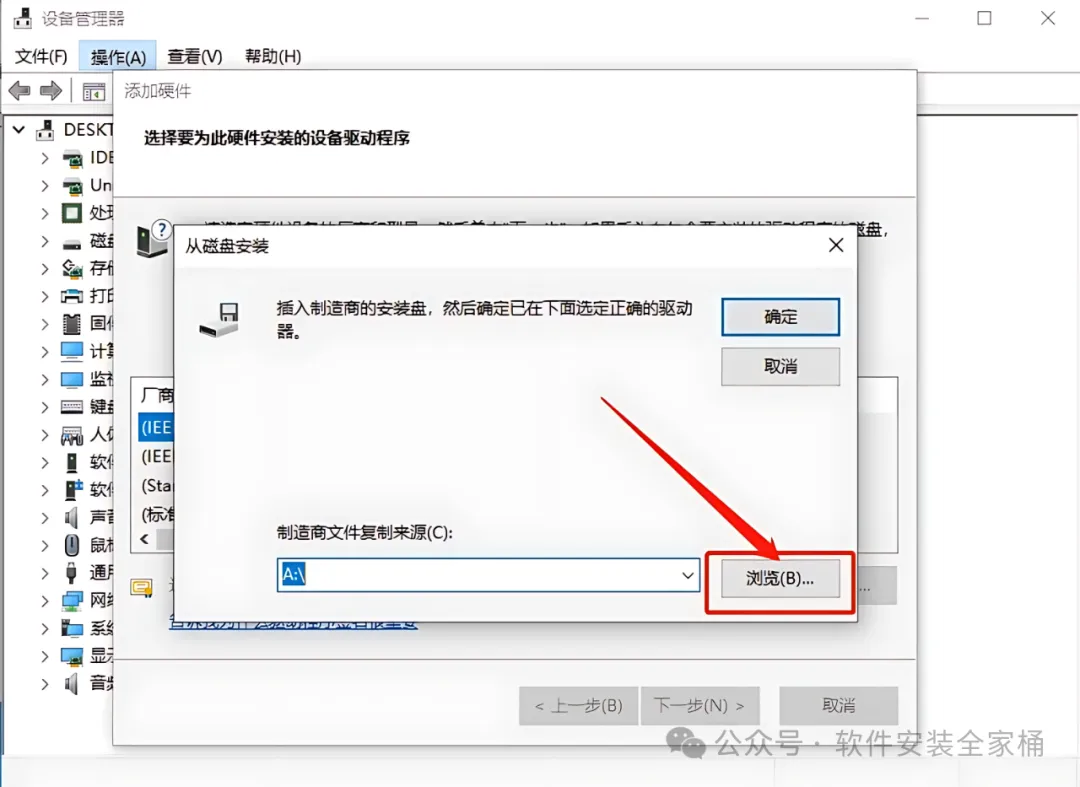The image size is (1080, 787).
Task: Confirm with the 确定 button
Action: [x=780, y=317]
